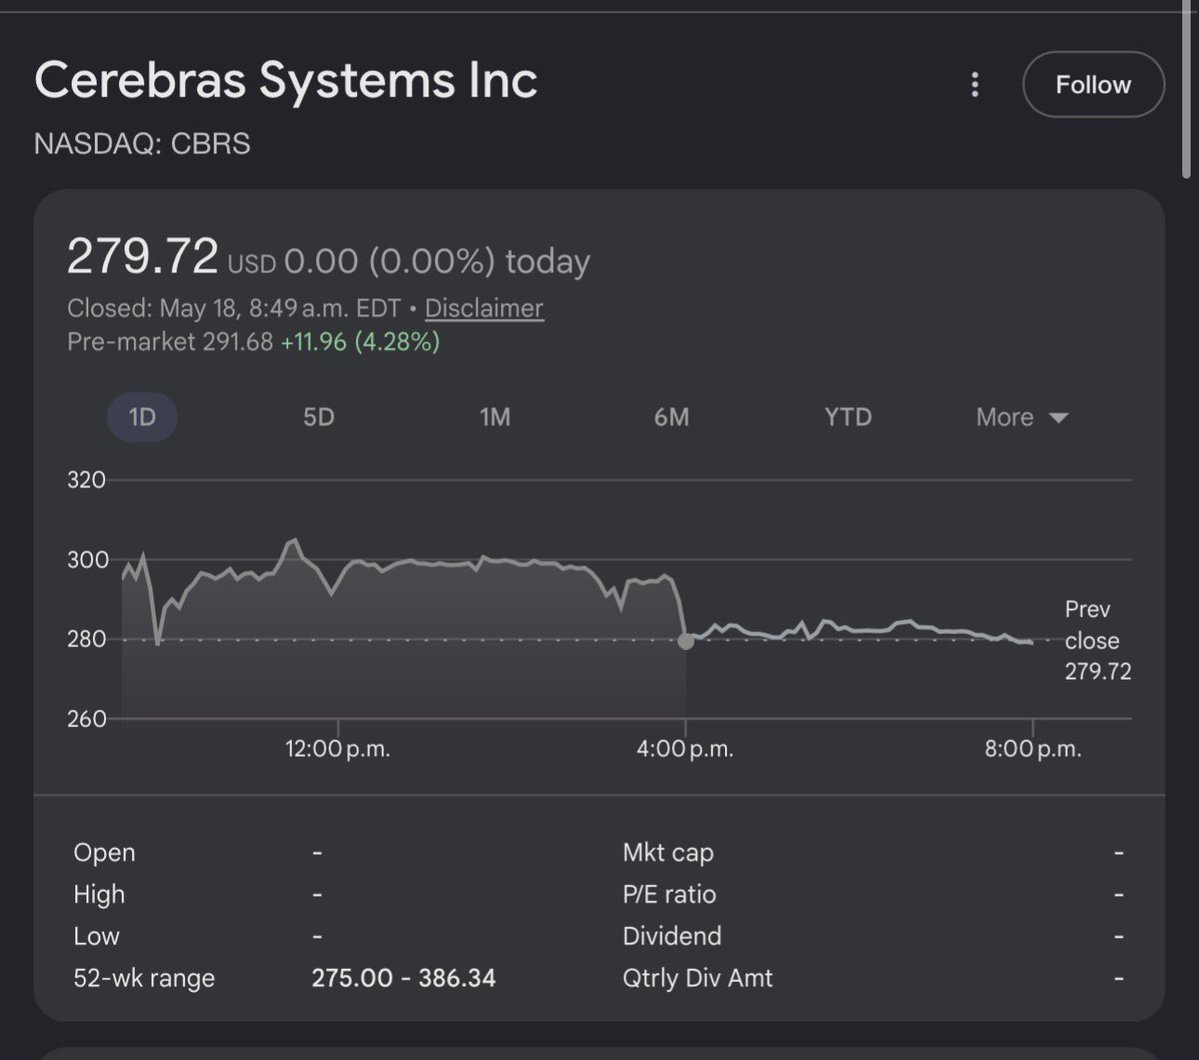Click the Pre-market 291.68 value
Screen dimensions: 1199x1060
pos(170,342)
